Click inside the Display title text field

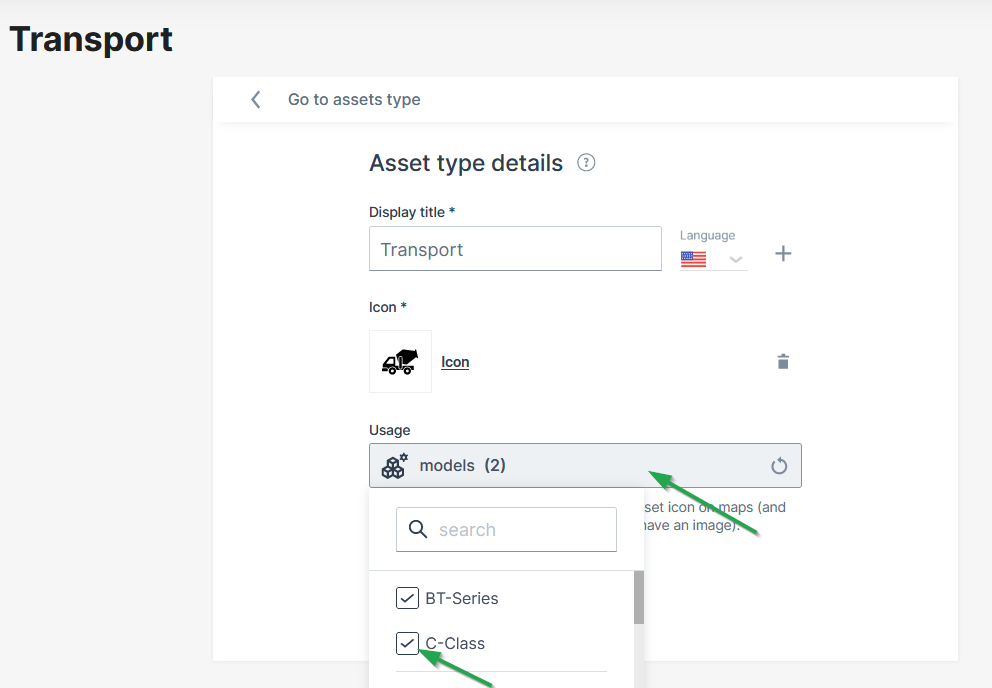515,248
